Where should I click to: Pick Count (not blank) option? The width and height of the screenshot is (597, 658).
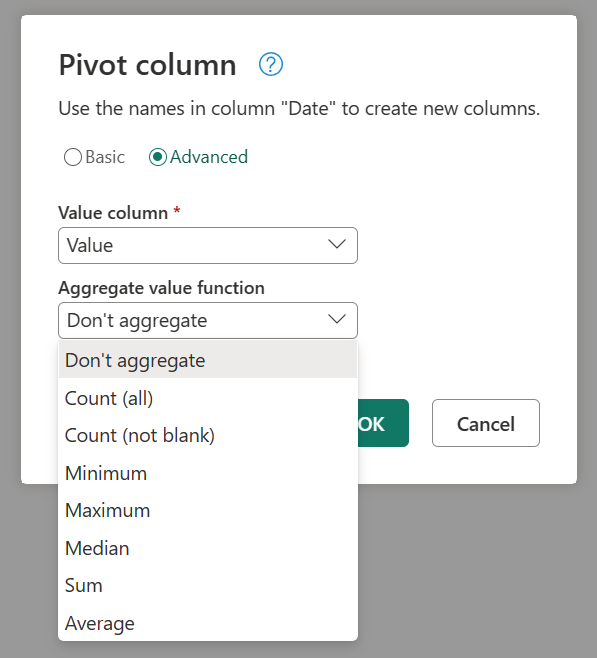coord(208,436)
